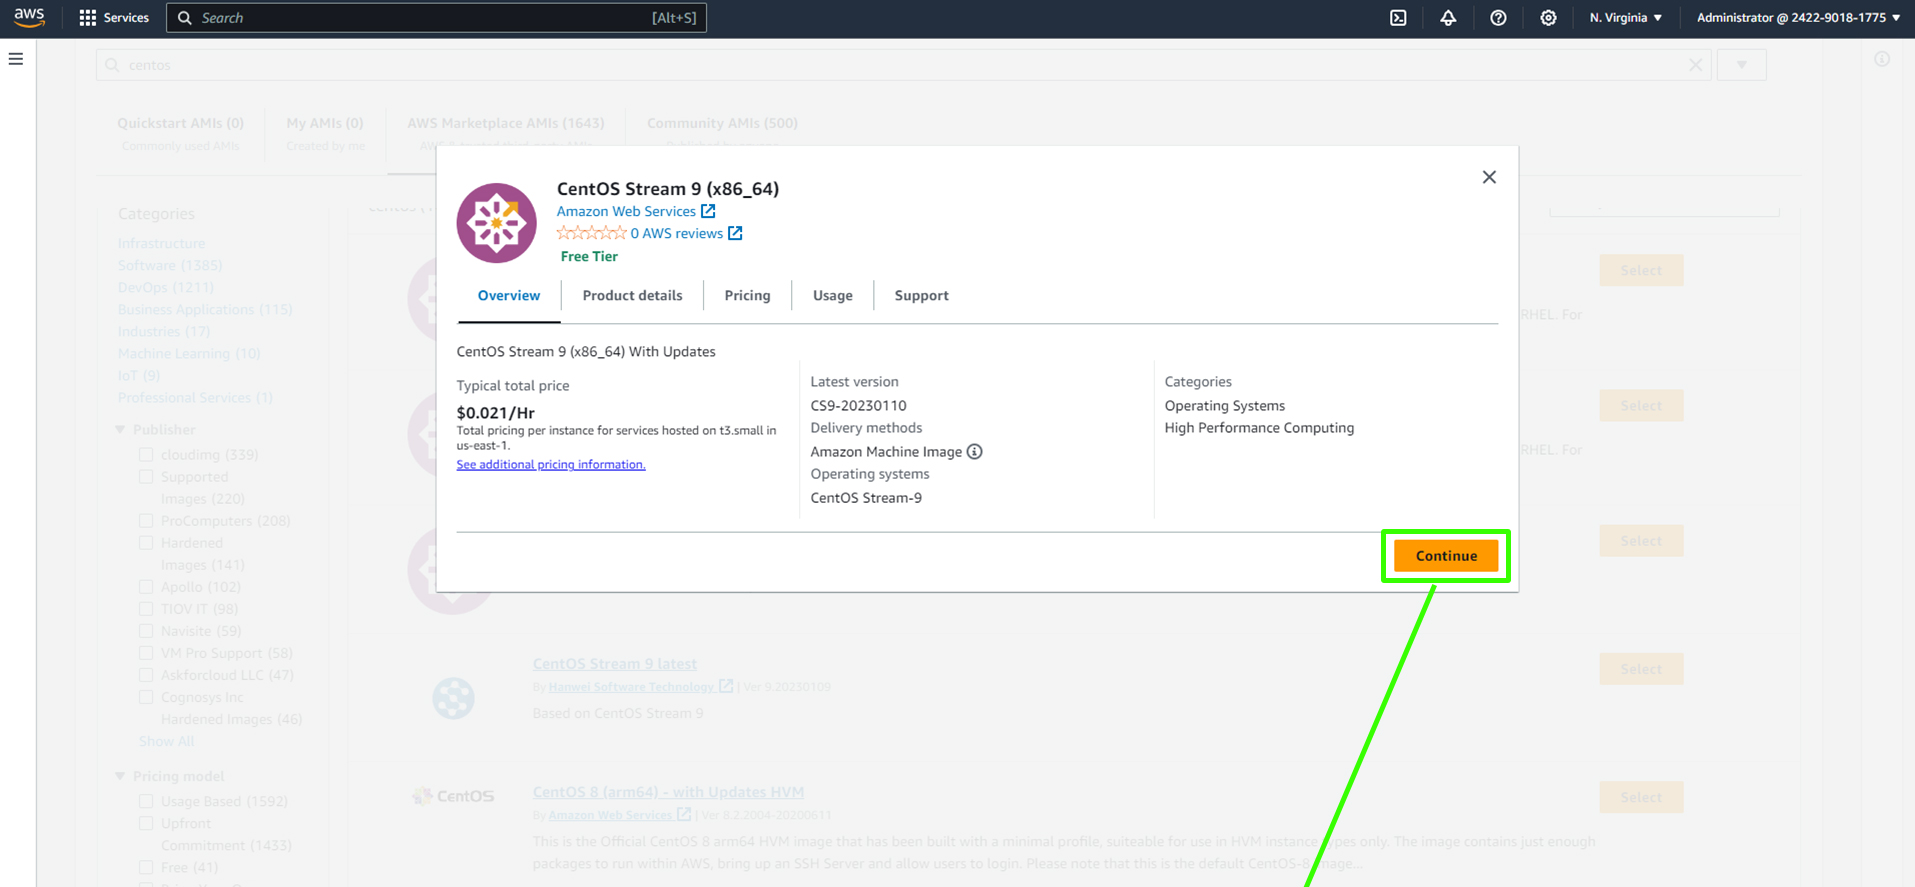Click the top AWS search field
Image resolution: width=1915 pixels, height=887 pixels.
point(436,18)
